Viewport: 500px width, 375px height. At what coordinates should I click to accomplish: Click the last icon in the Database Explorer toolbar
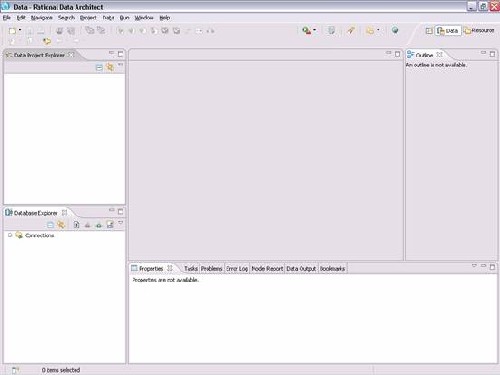pos(110,225)
